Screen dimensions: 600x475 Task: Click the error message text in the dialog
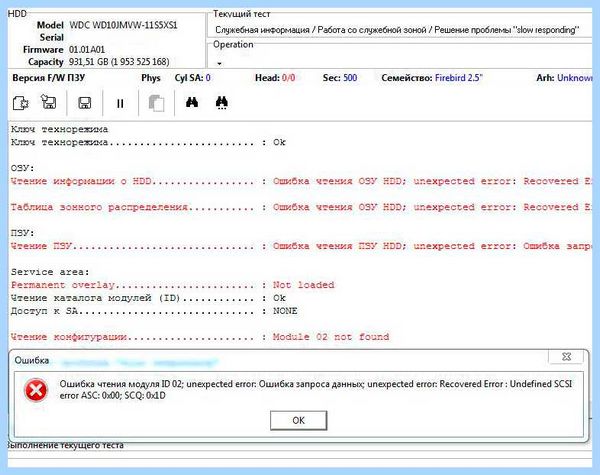(316, 390)
